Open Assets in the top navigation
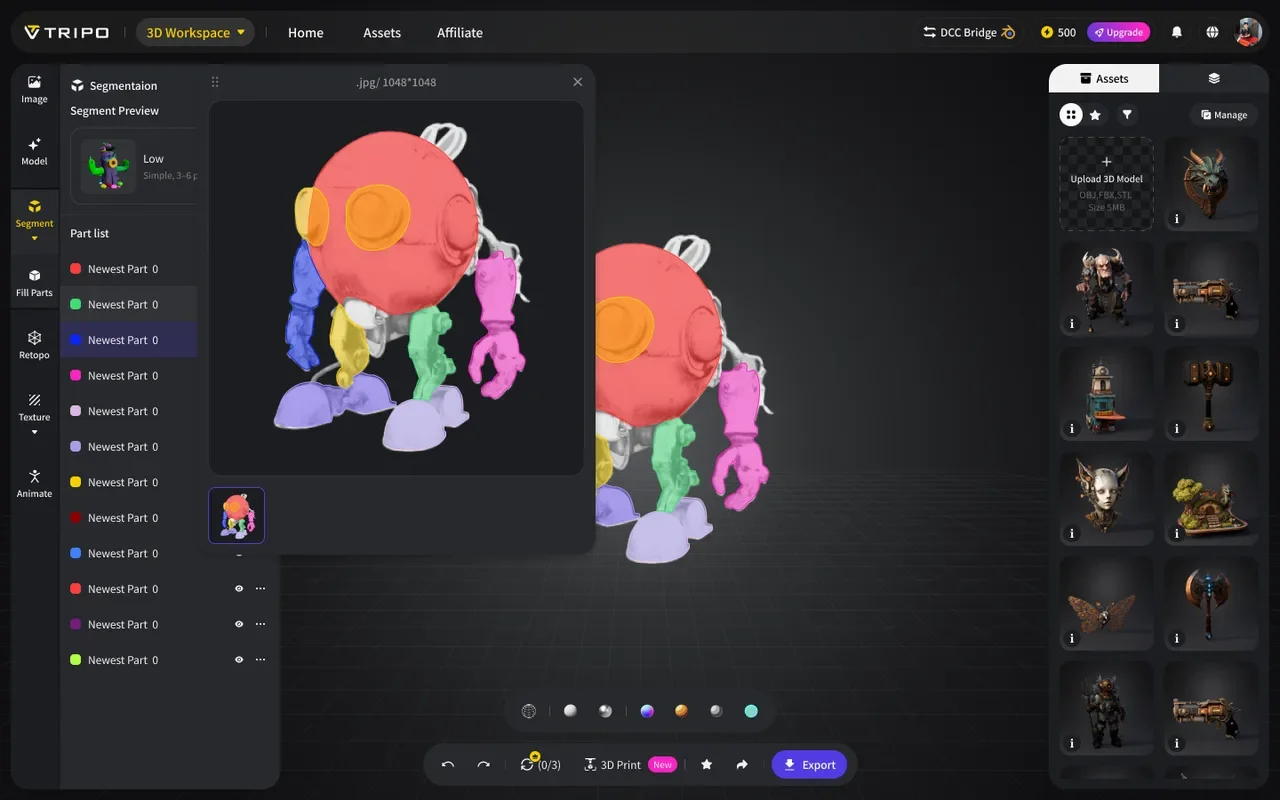This screenshot has width=1280, height=800. (x=382, y=32)
